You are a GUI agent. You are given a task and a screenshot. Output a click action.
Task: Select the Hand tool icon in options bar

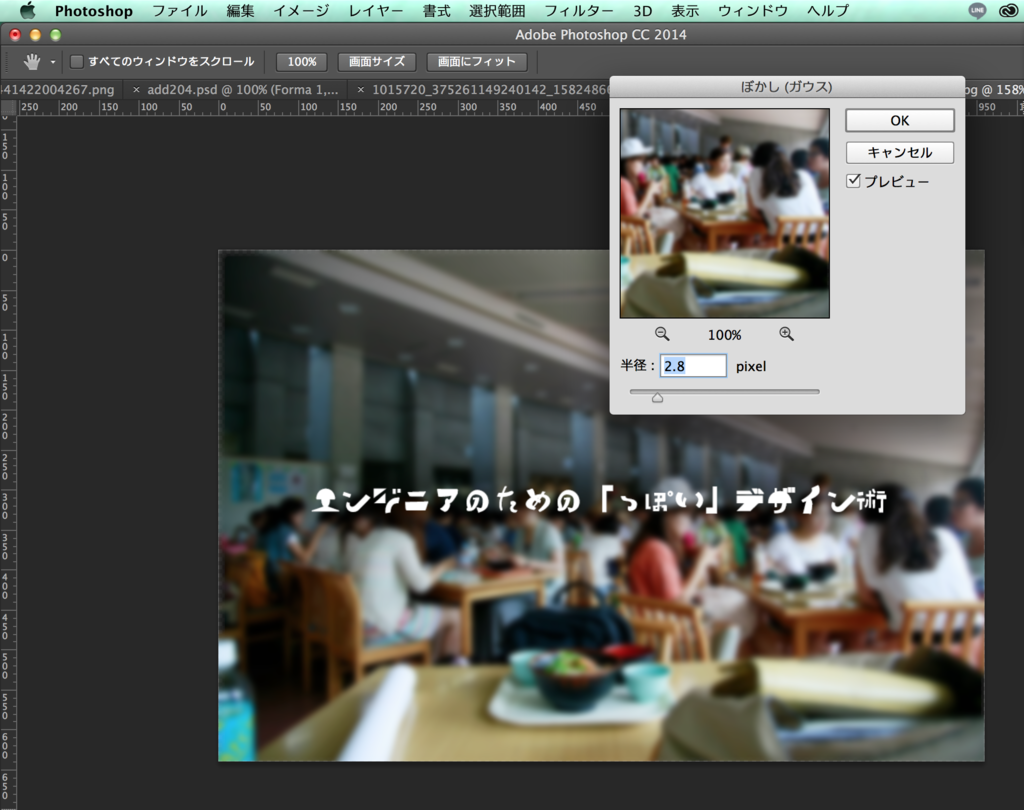31,62
